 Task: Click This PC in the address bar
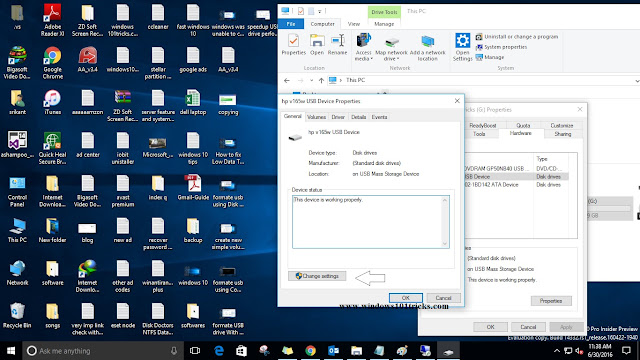(356, 80)
